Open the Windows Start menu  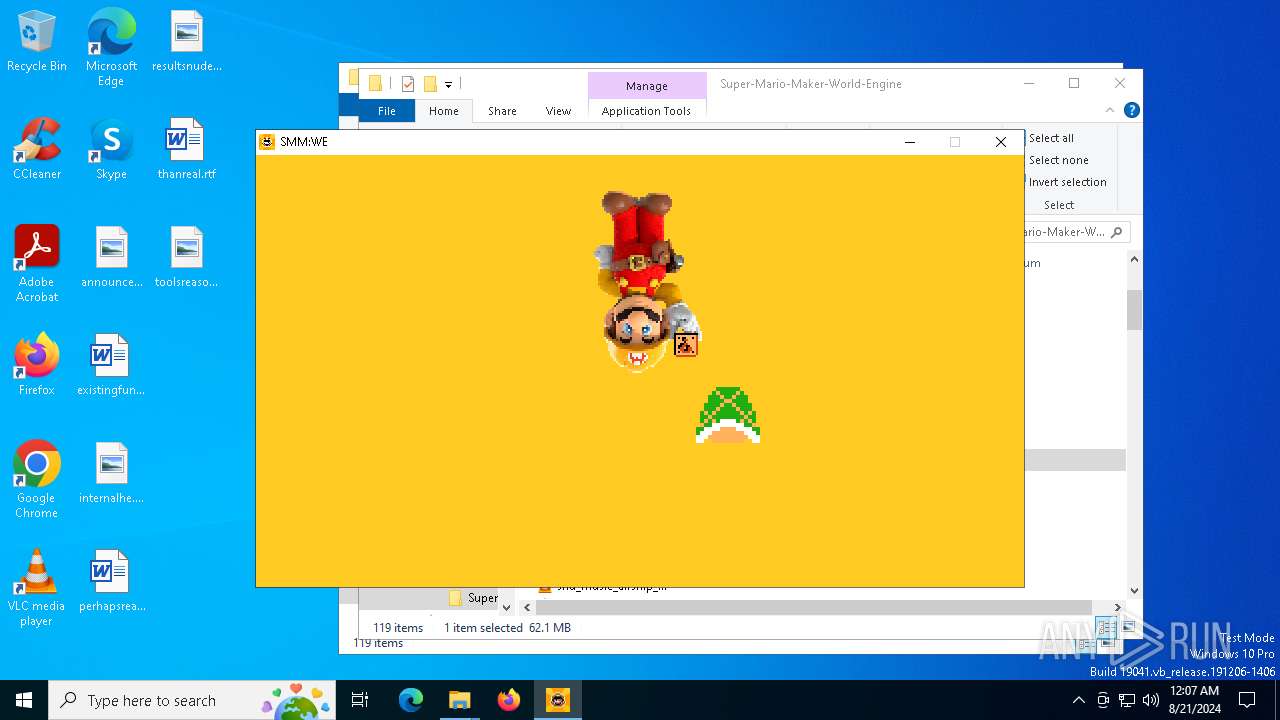24,700
